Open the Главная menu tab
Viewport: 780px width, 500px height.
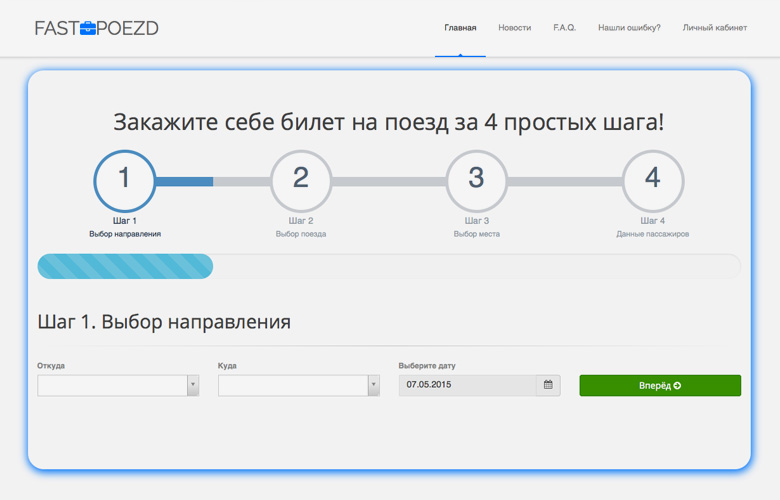tap(460, 28)
